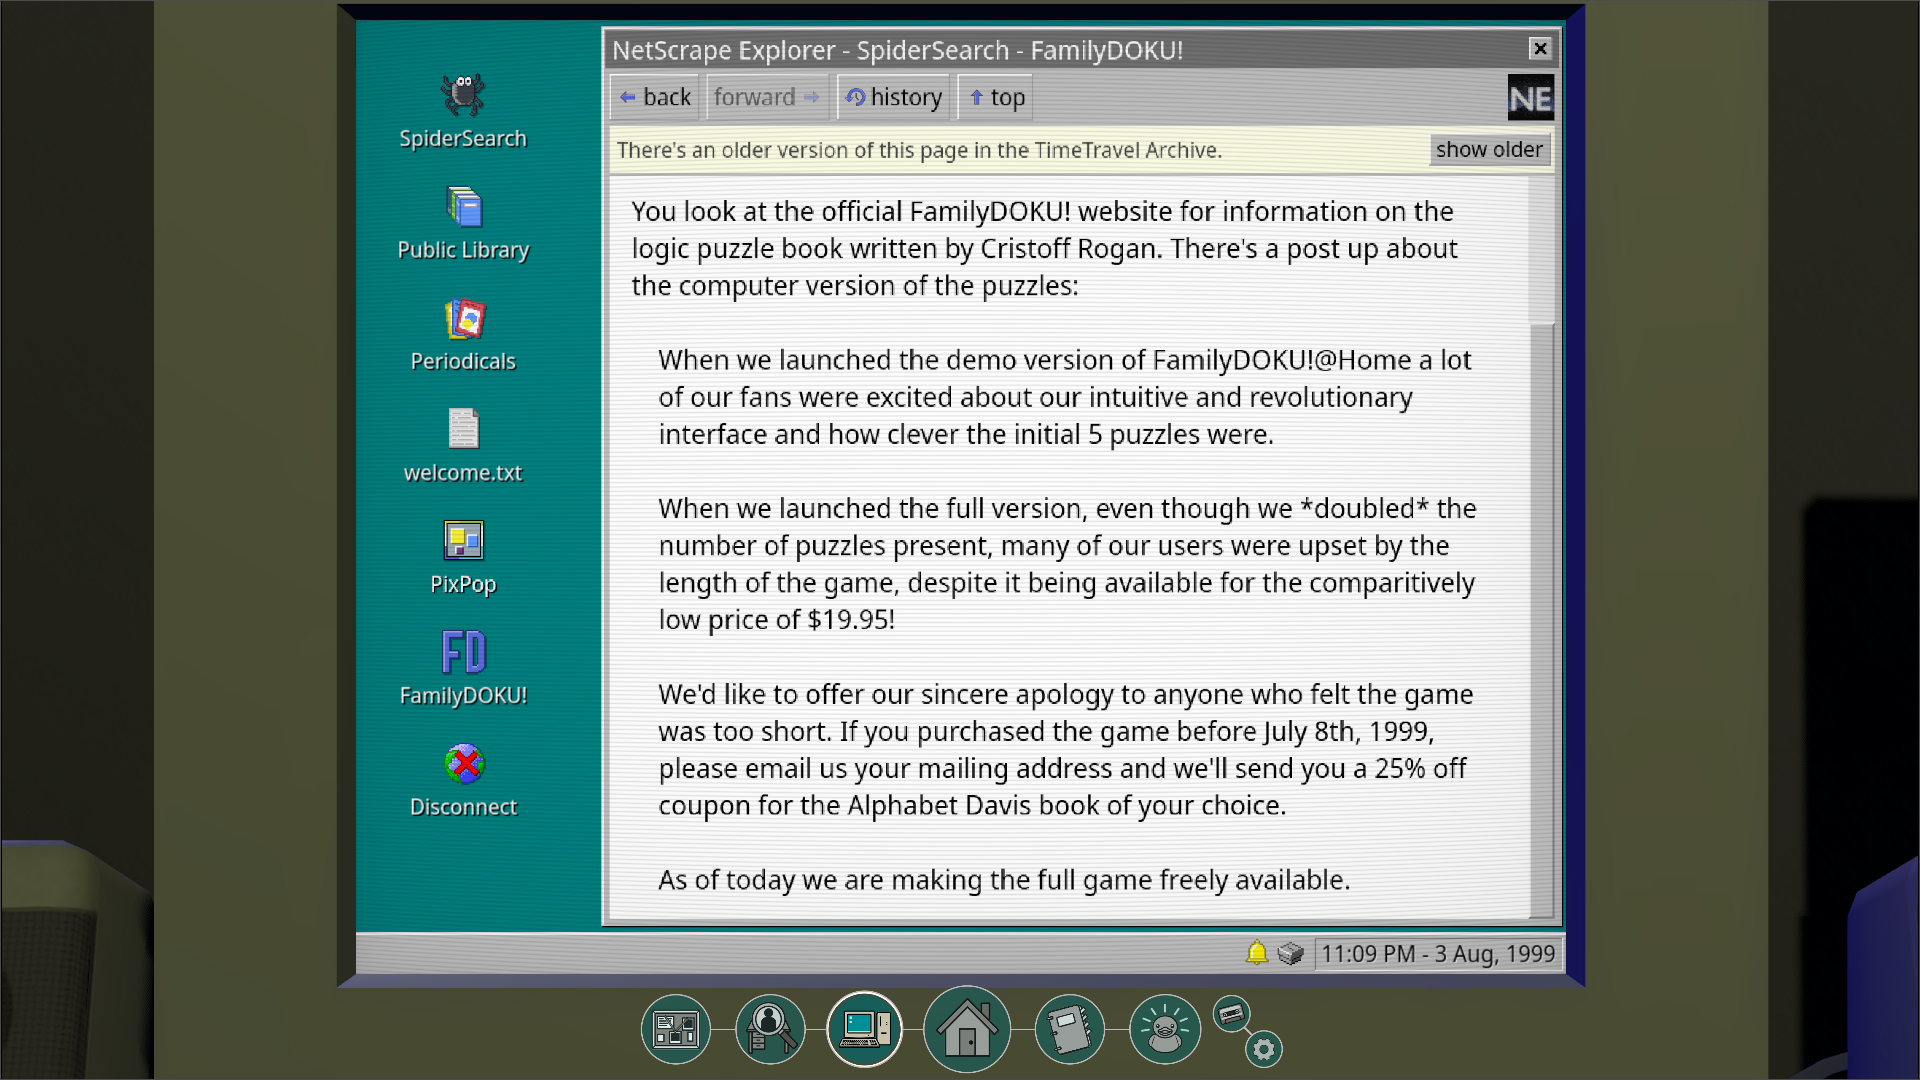Image resolution: width=1920 pixels, height=1080 pixels.
Task: Select the computer view in bottom nav
Action: pos(865,1029)
